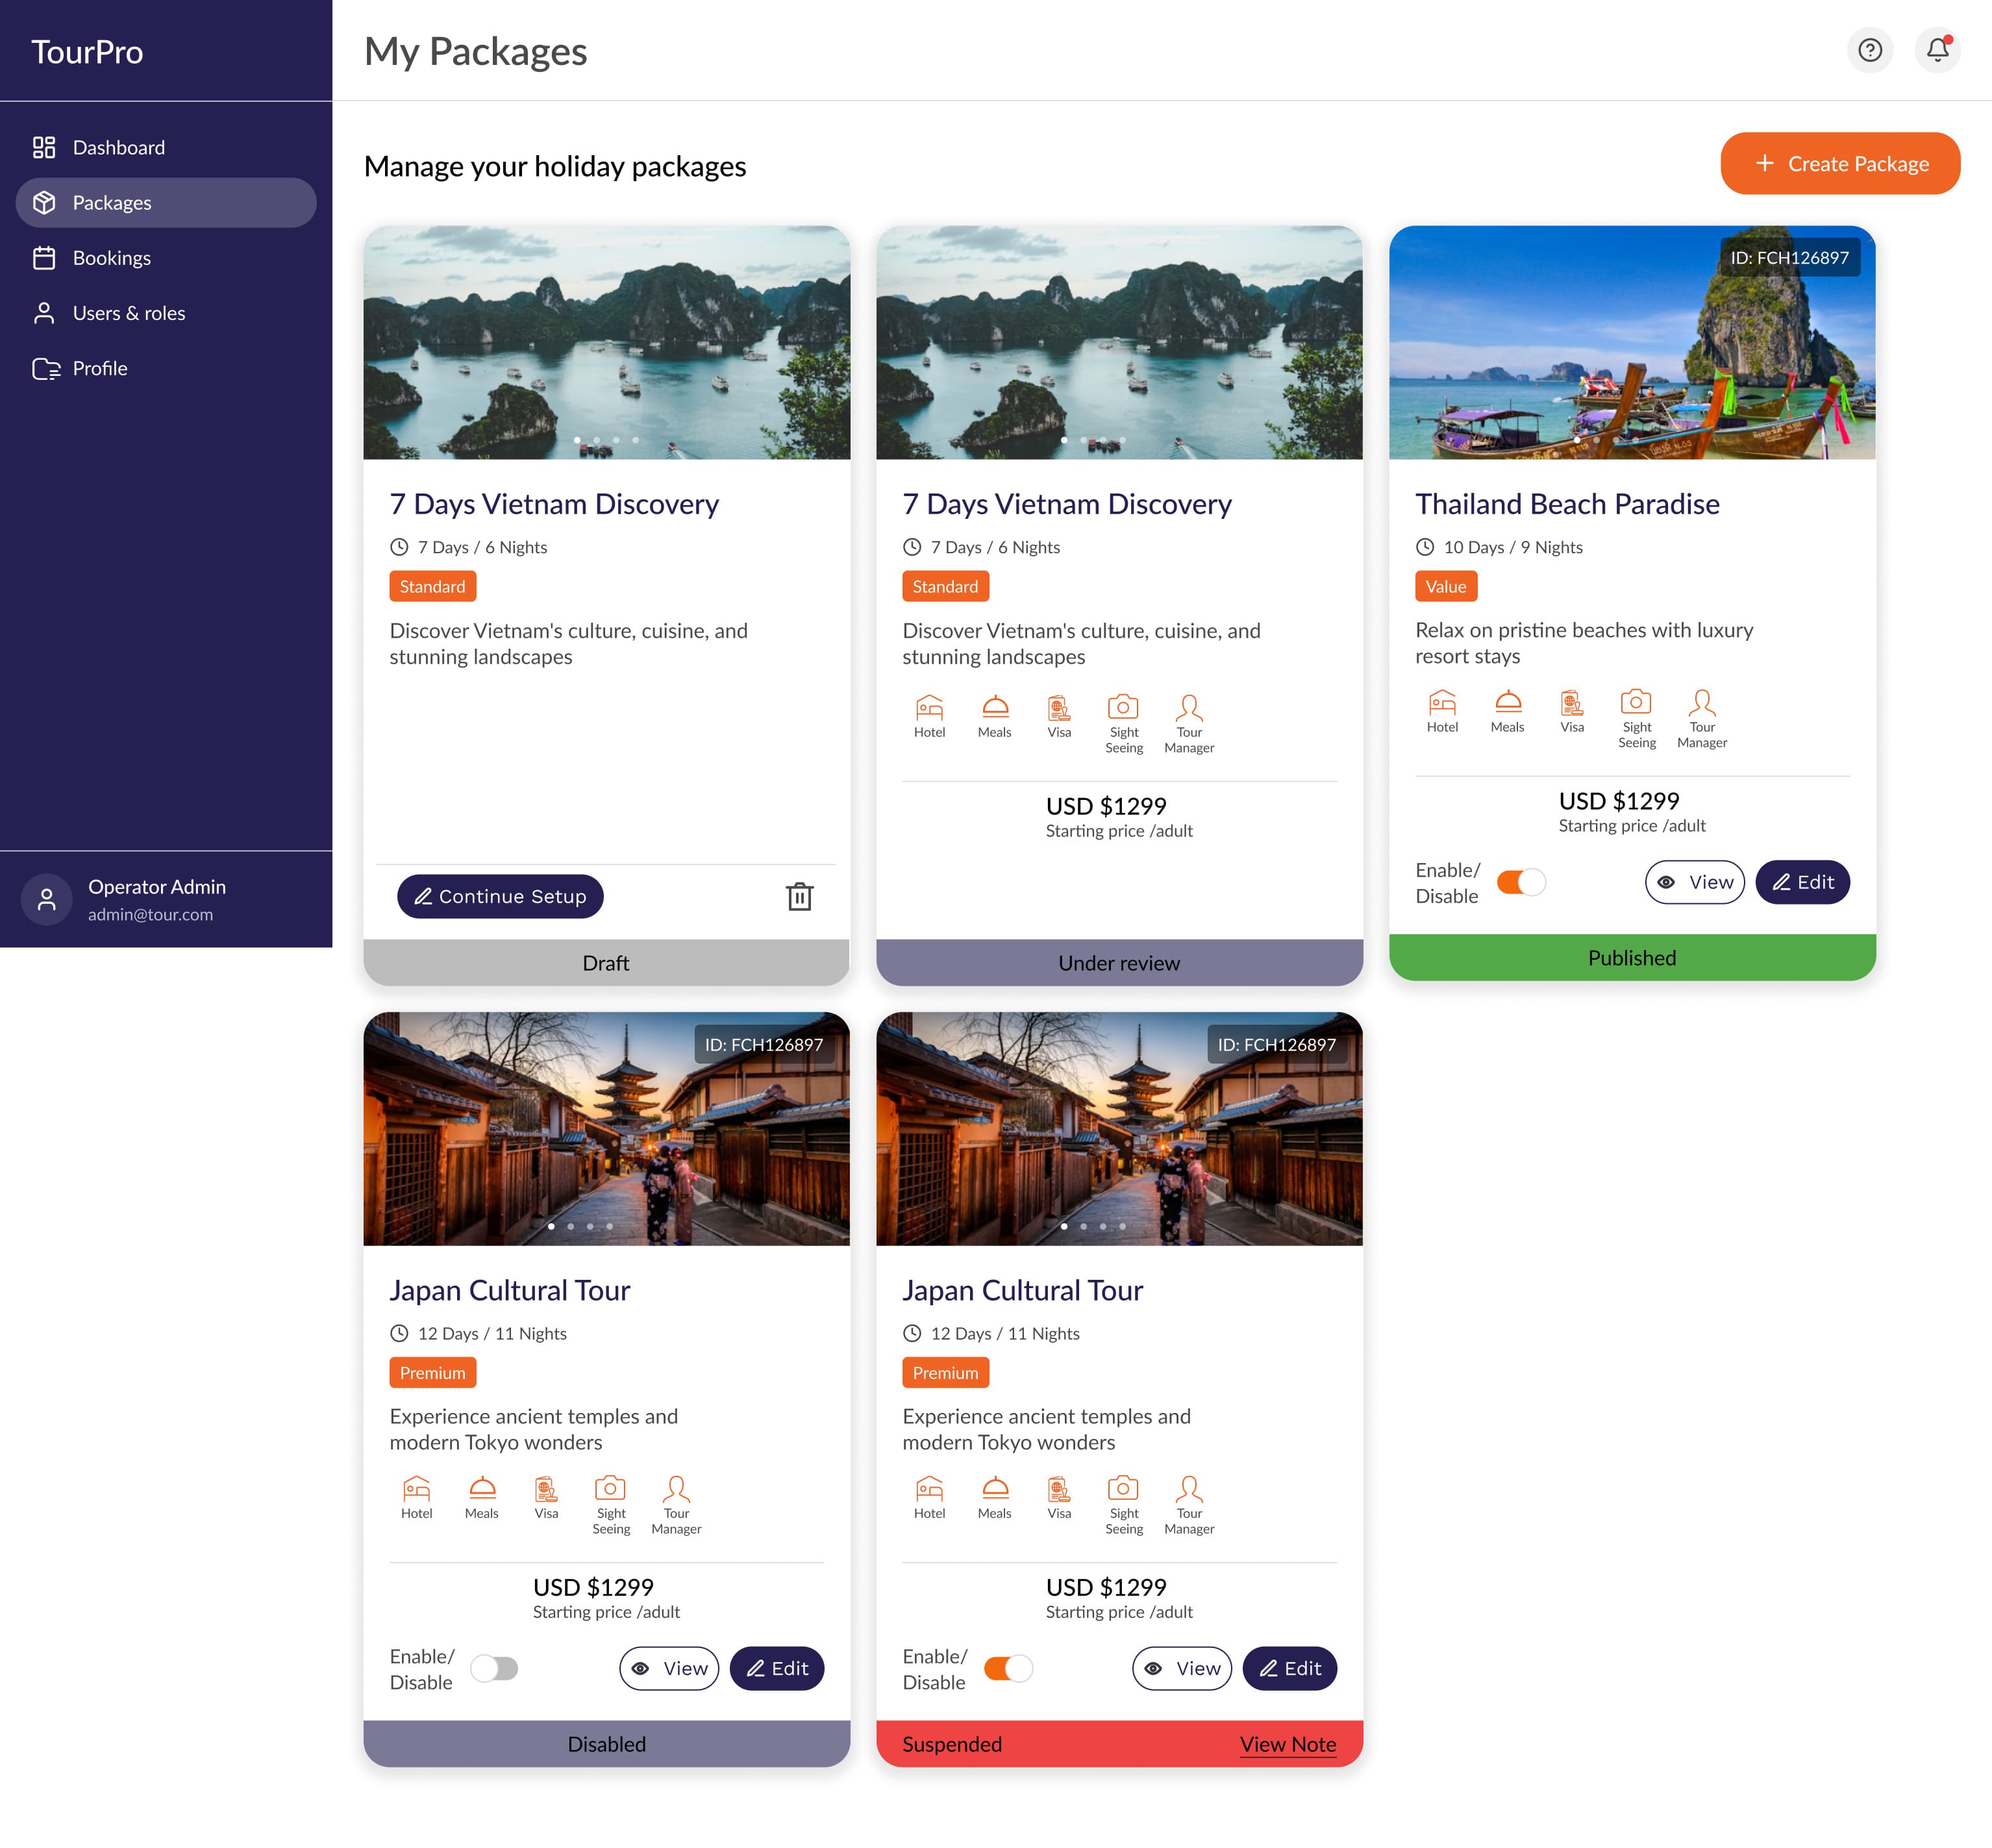Open Dashboard from the sidebar menu

pyautogui.click(x=166, y=148)
